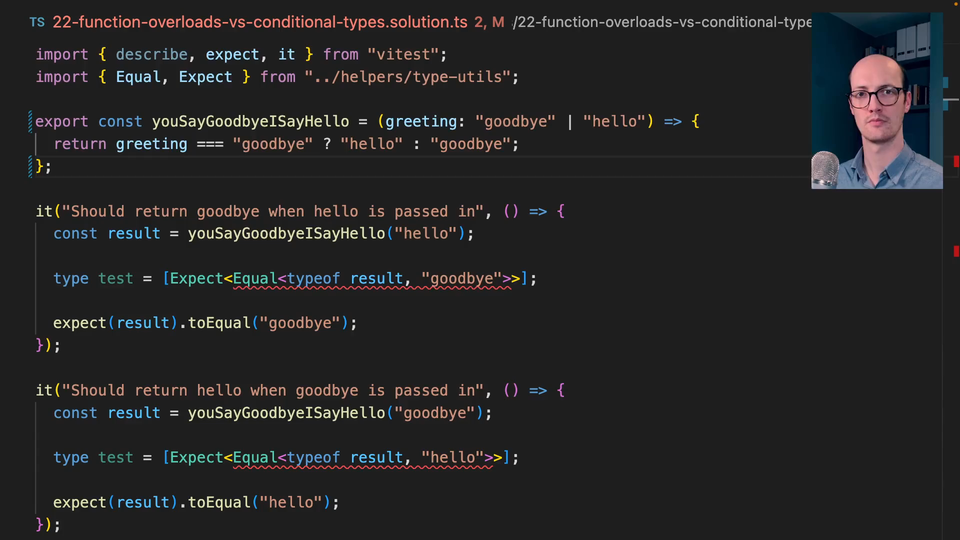Click the TS file icon in the tab
Viewport: 960px width, 540px height.
click(x=37, y=21)
